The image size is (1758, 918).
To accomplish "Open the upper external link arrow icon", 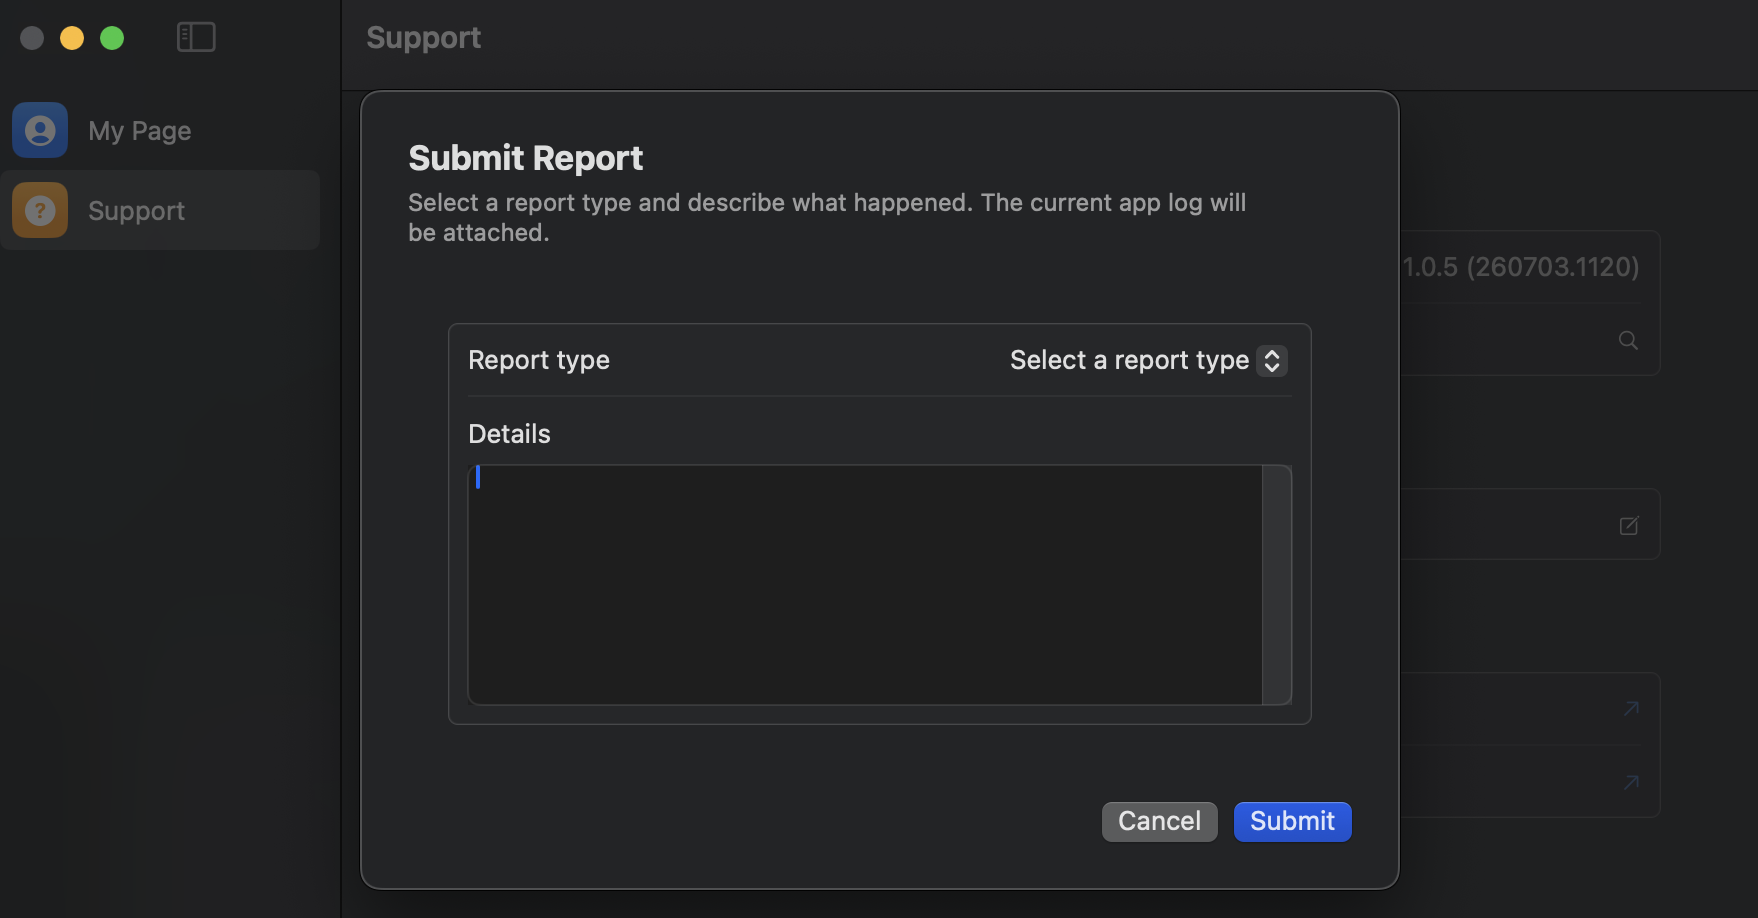I will (x=1631, y=708).
